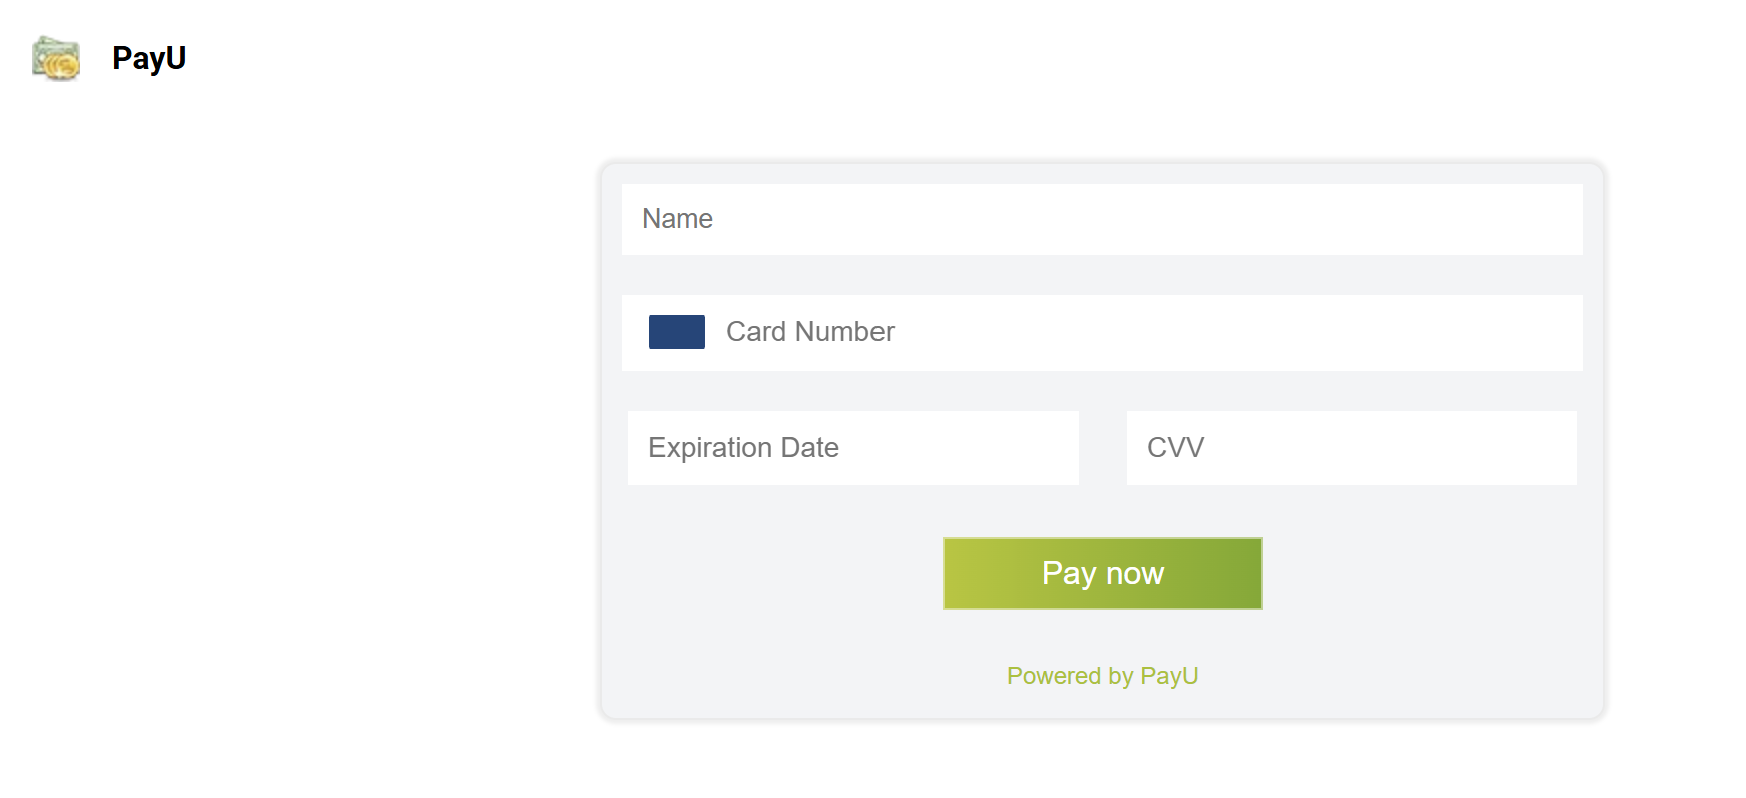
Task: Click the blue card brand icon
Action: point(677,332)
